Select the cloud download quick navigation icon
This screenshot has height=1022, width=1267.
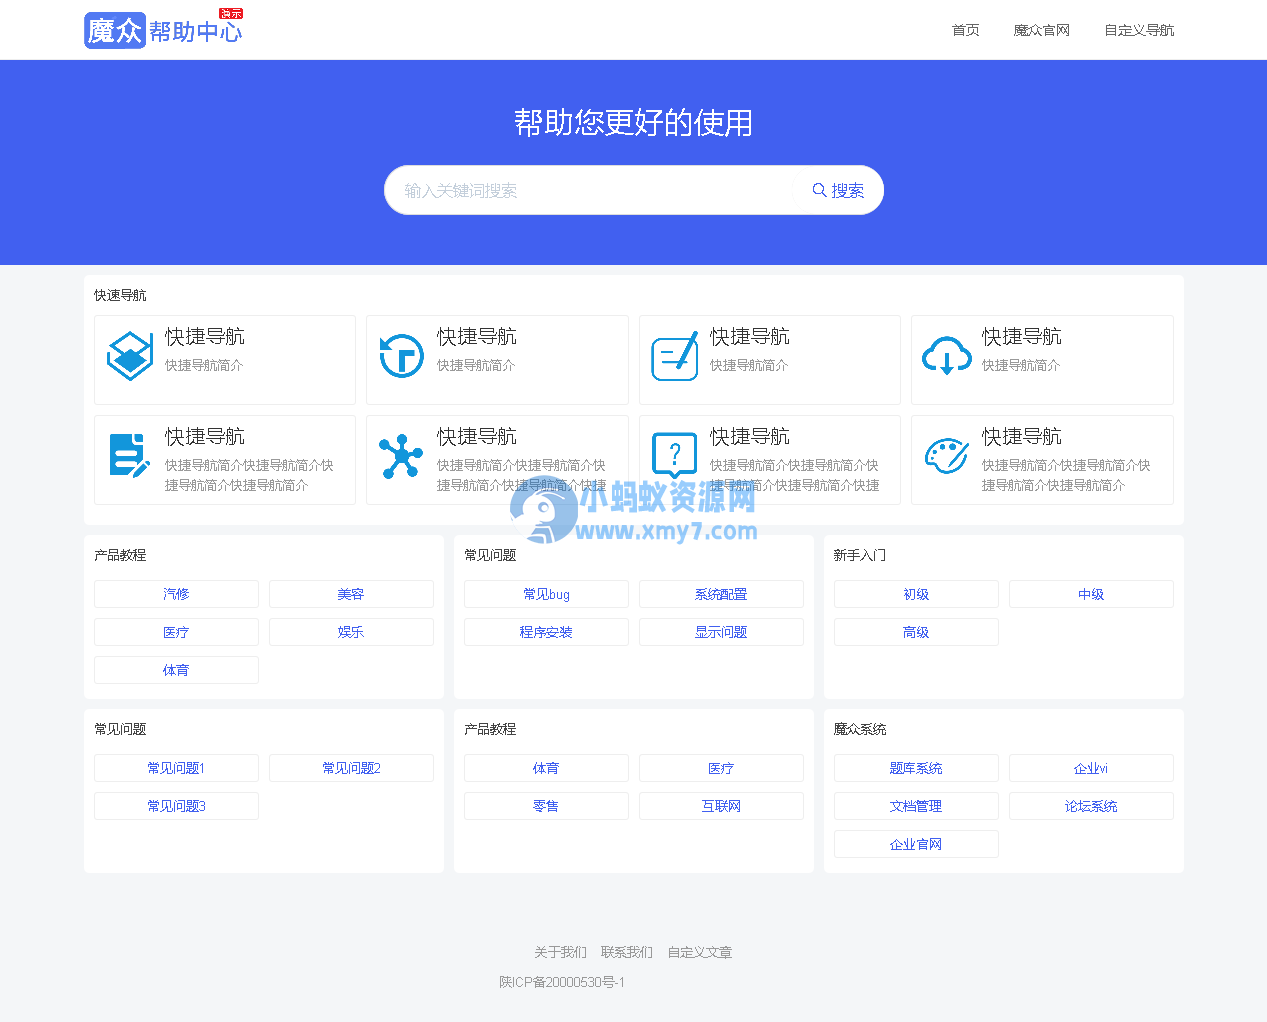pyautogui.click(x=946, y=357)
